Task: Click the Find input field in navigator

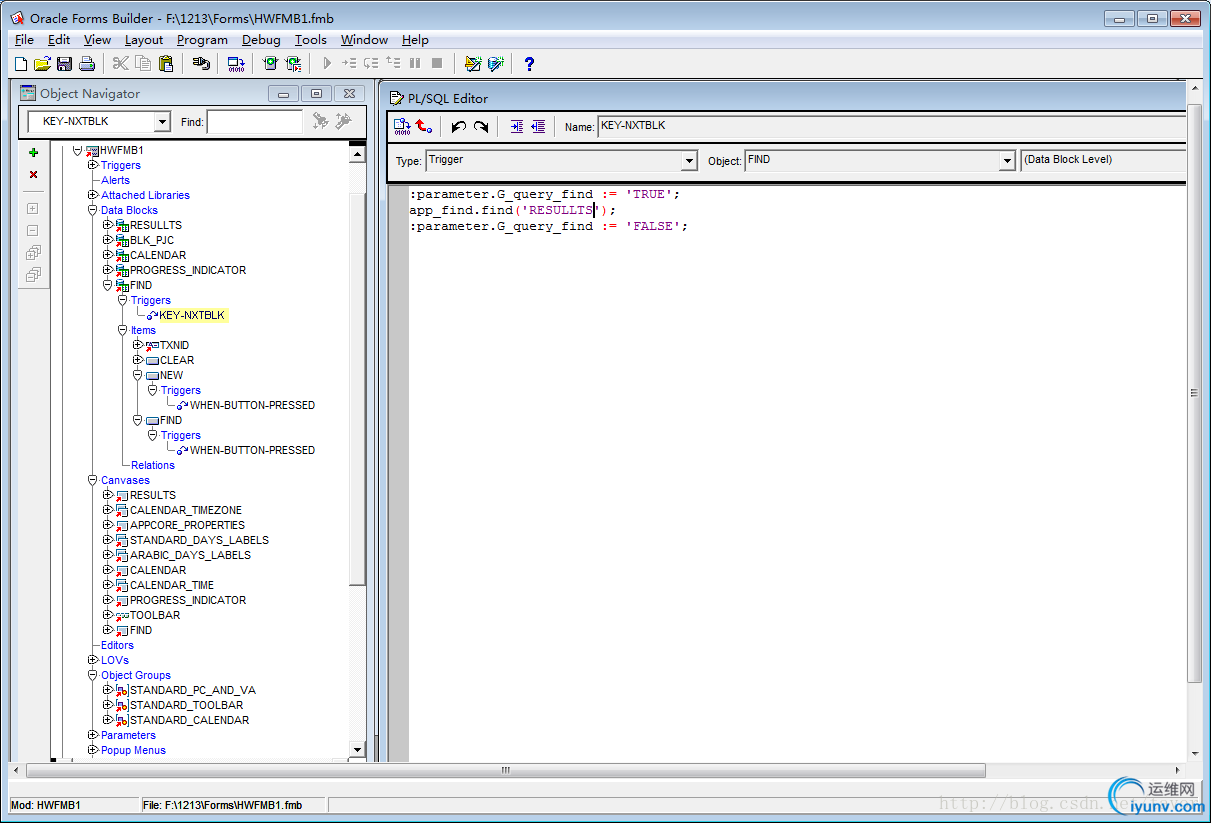Action: [254, 122]
